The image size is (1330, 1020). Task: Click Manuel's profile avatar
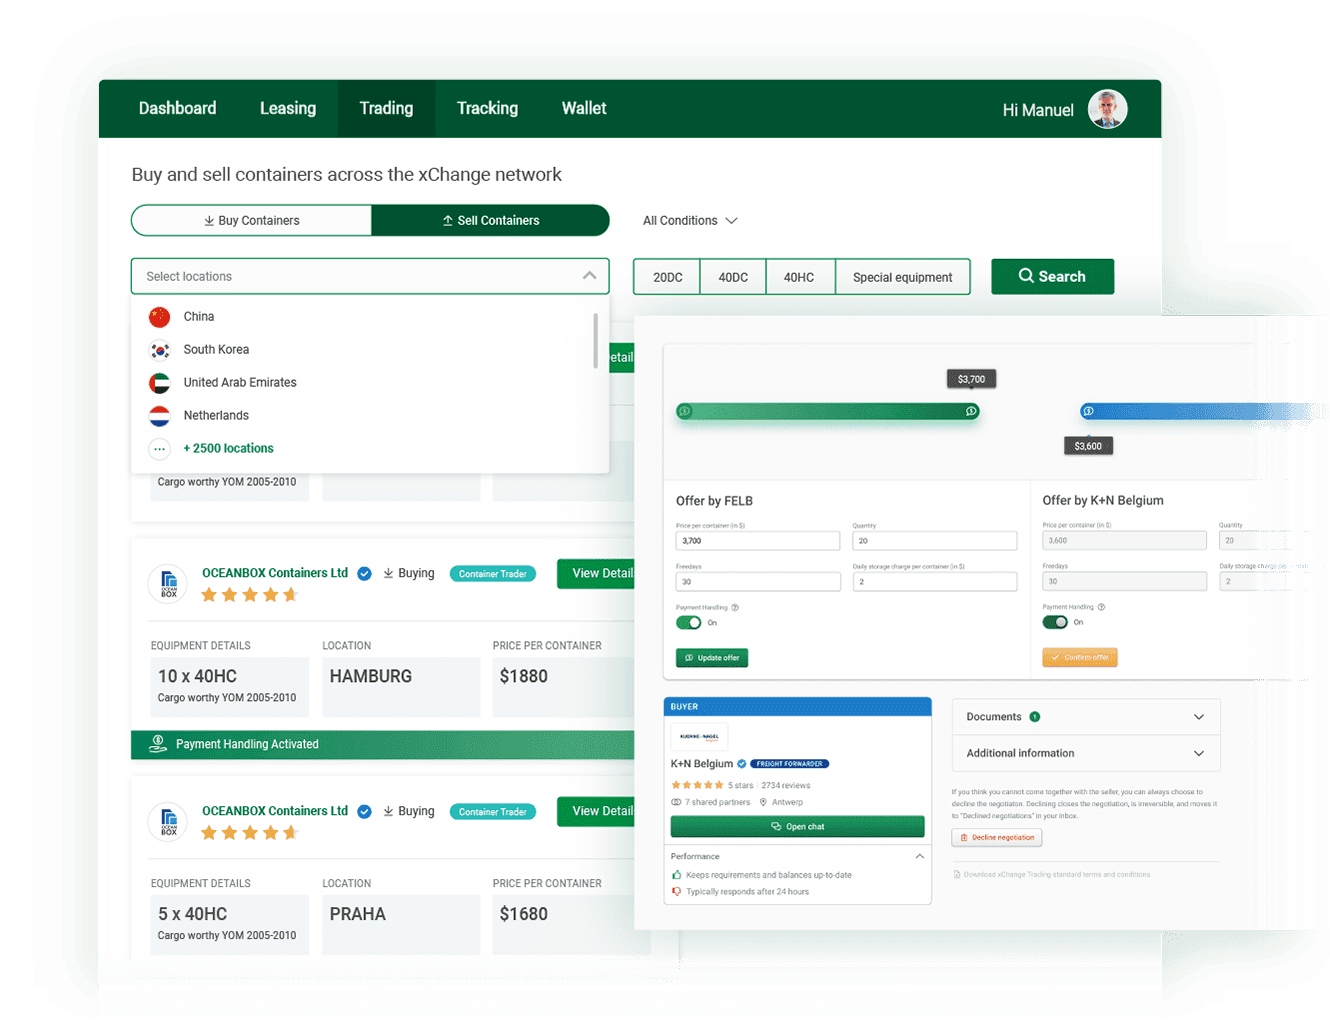[x=1107, y=109]
